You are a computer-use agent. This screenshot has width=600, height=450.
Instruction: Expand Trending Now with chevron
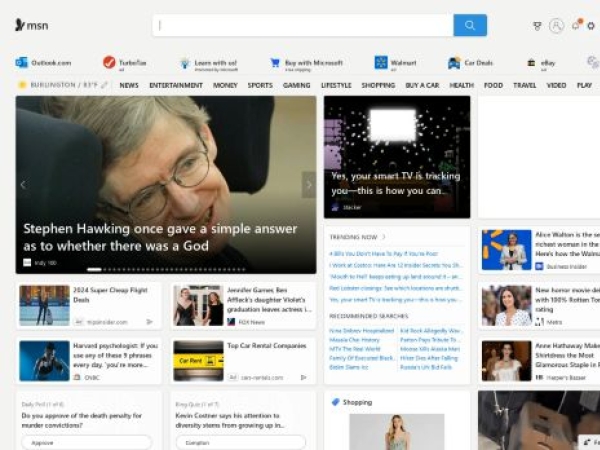point(383,237)
